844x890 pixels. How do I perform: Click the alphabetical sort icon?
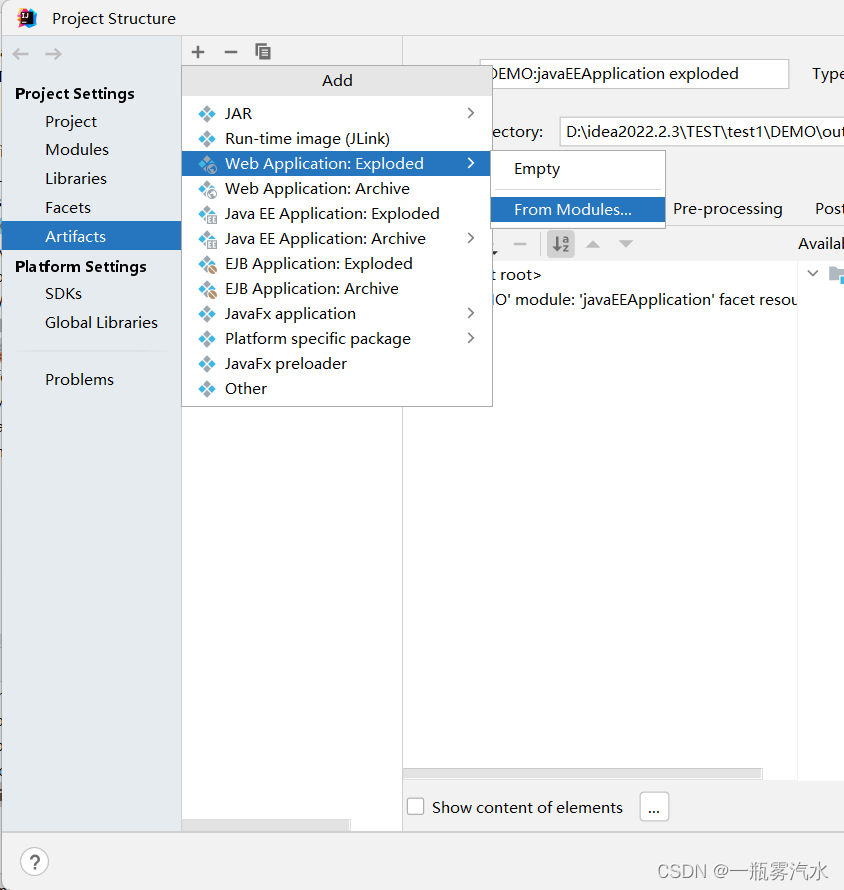(561, 244)
